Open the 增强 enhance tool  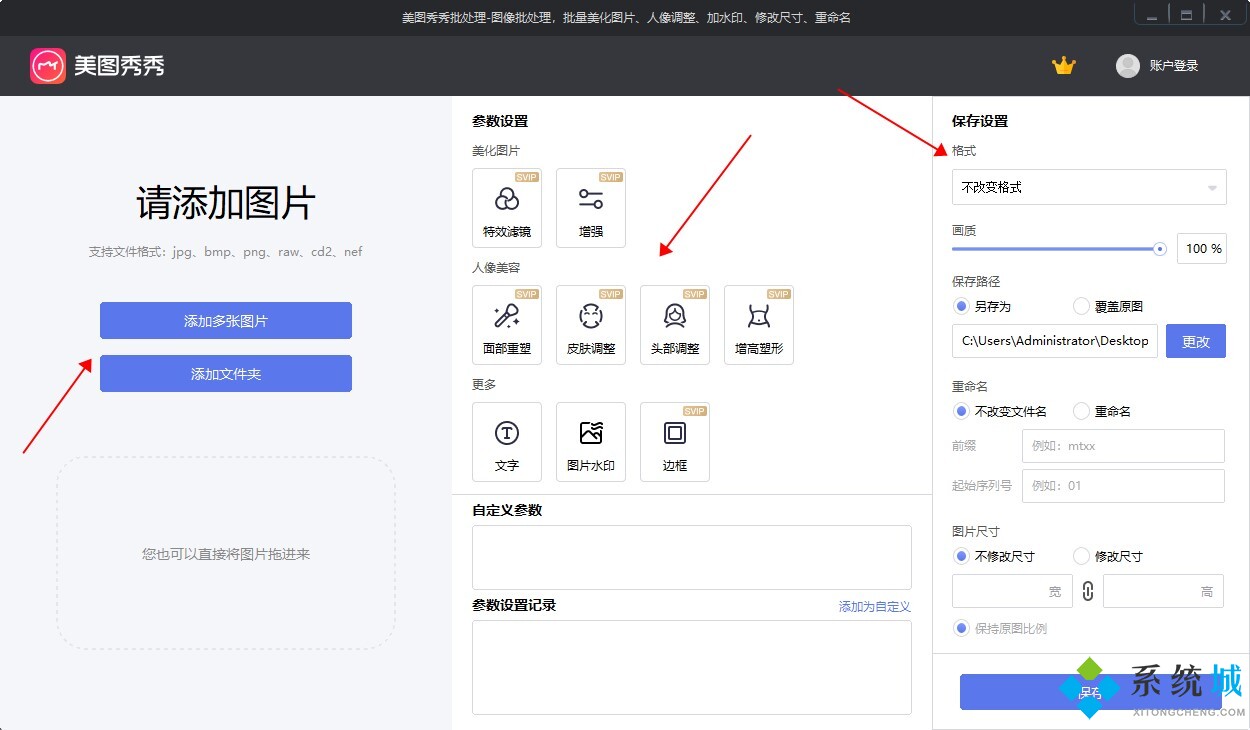591,208
